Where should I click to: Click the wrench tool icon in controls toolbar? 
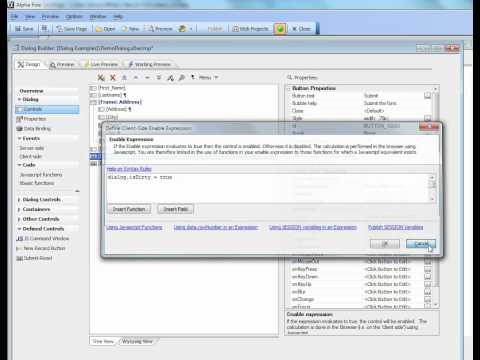point(182,78)
